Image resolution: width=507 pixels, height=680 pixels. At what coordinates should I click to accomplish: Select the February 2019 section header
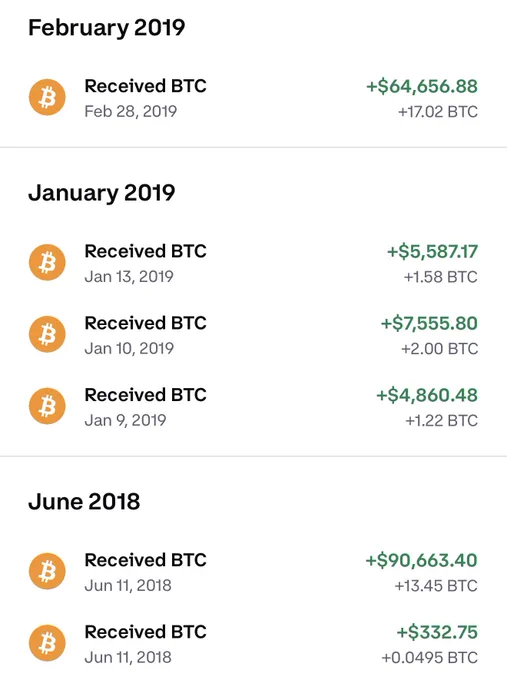[x=107, y=27]
